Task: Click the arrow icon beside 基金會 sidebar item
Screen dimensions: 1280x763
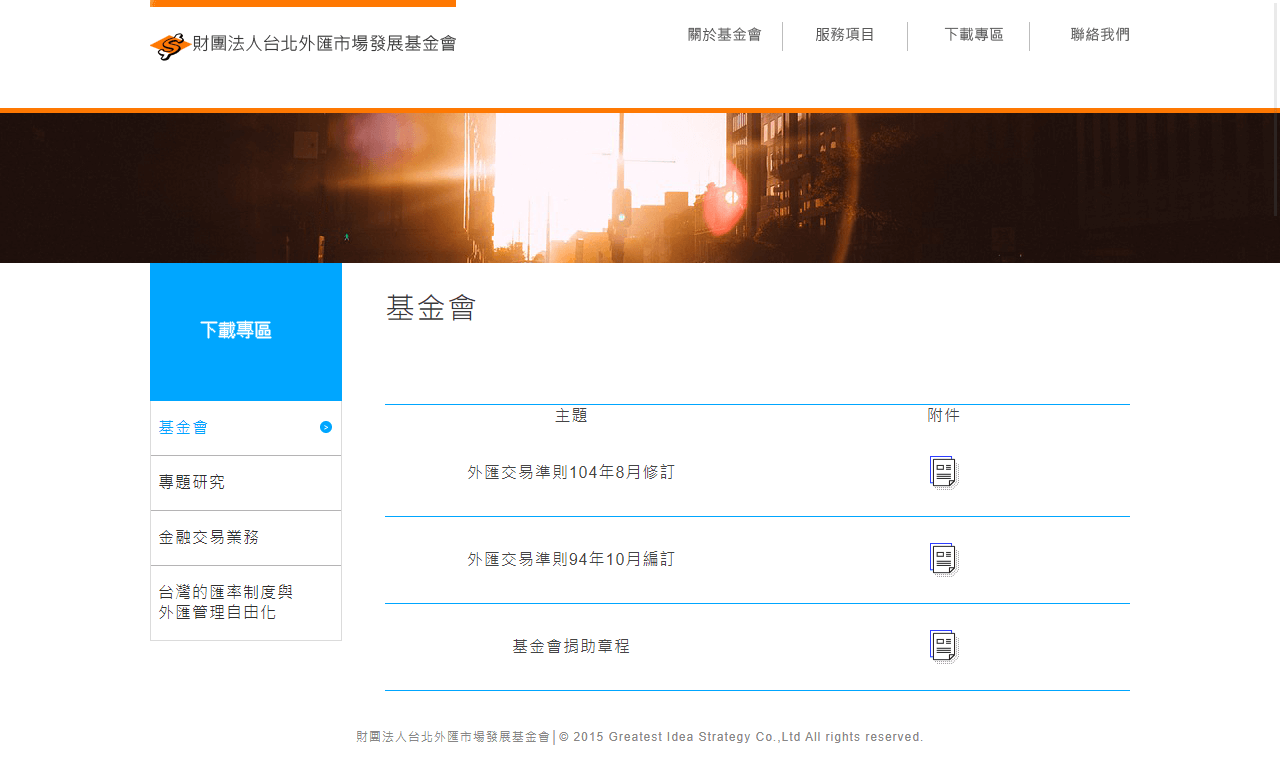Action: tap(326, 427)
